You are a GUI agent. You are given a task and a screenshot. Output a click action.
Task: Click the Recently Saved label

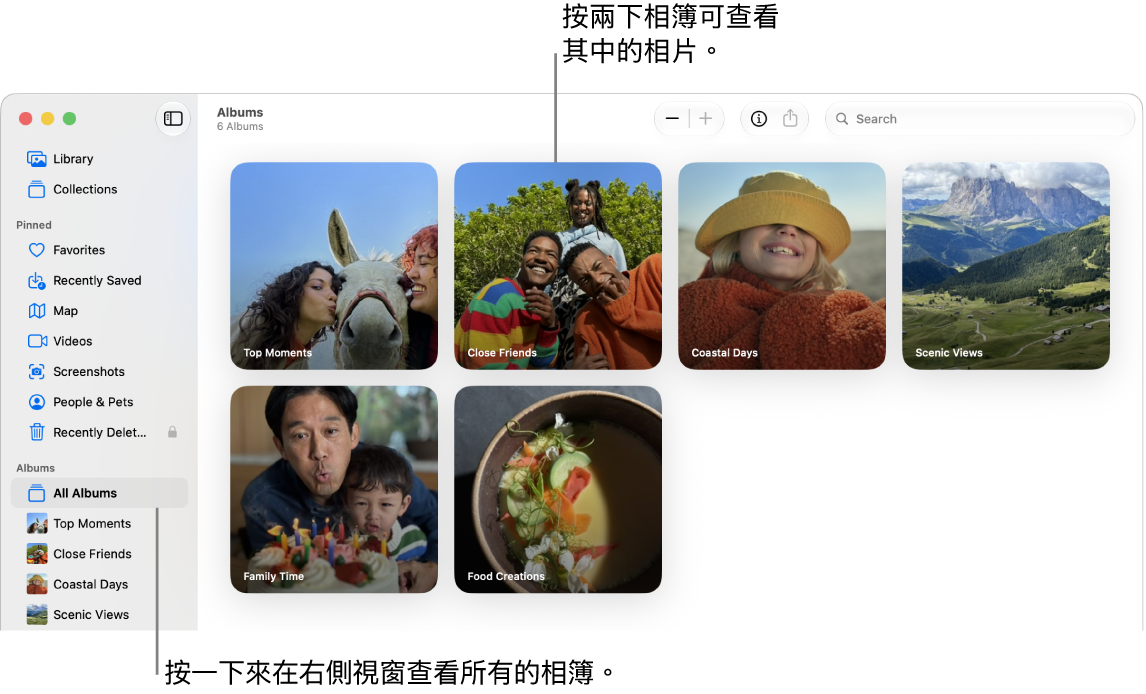[x=97, y=281]
